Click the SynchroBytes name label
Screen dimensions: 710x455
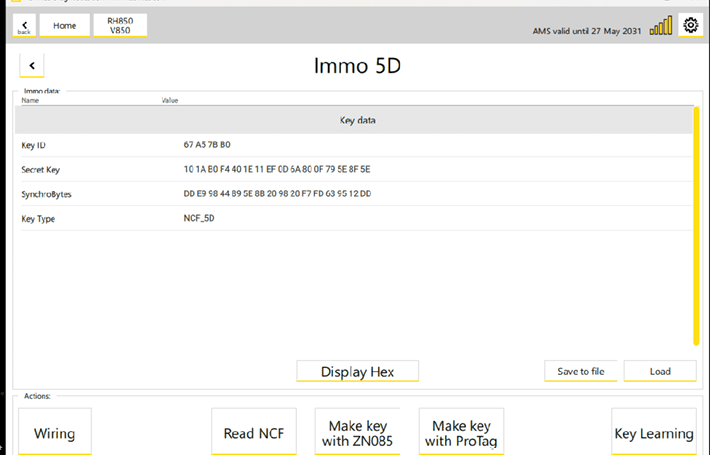46,194
